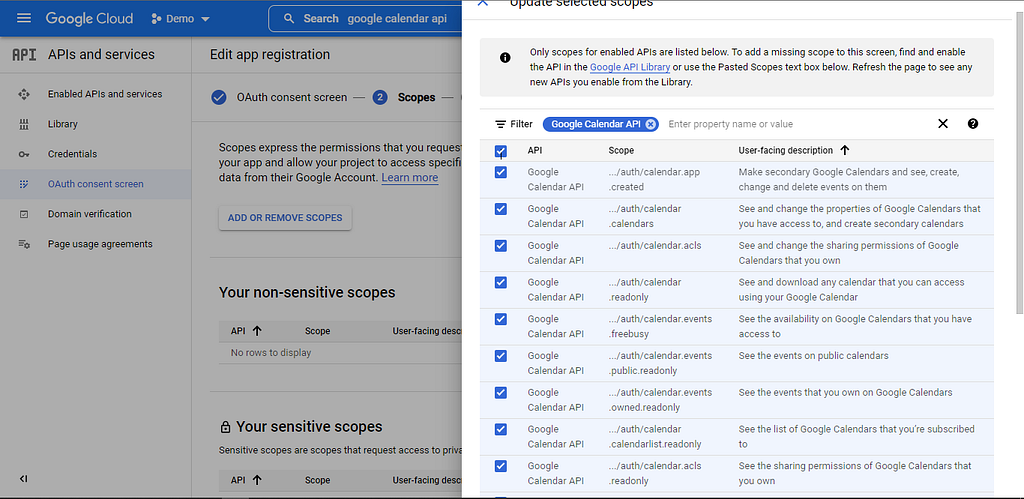Click the Library grid icon
The width and height of the screenshot is (1024, 499).
coord(24,124)
